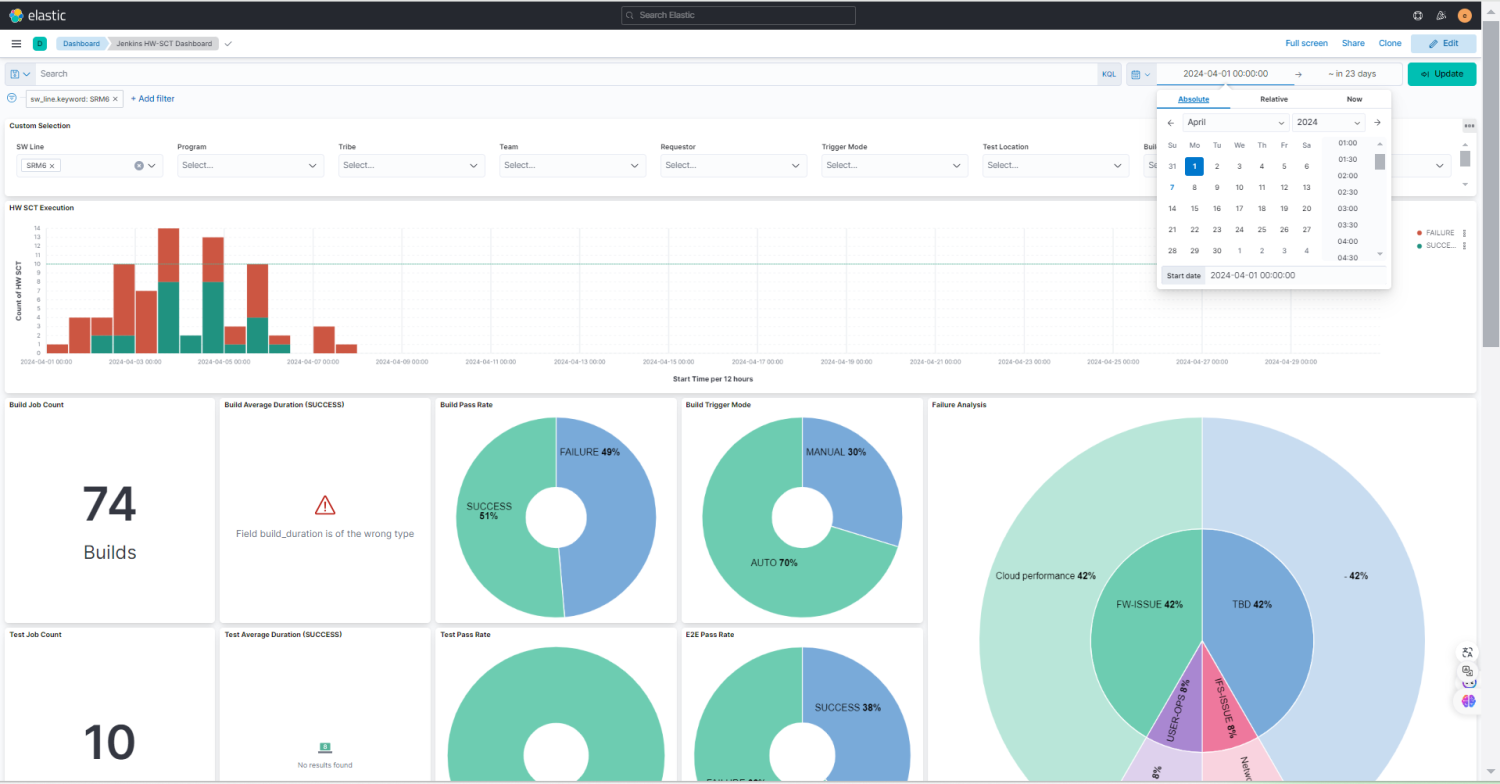Open the saved query menu icon
Viewport: 1500px width, 784px height.
point(20,74)
